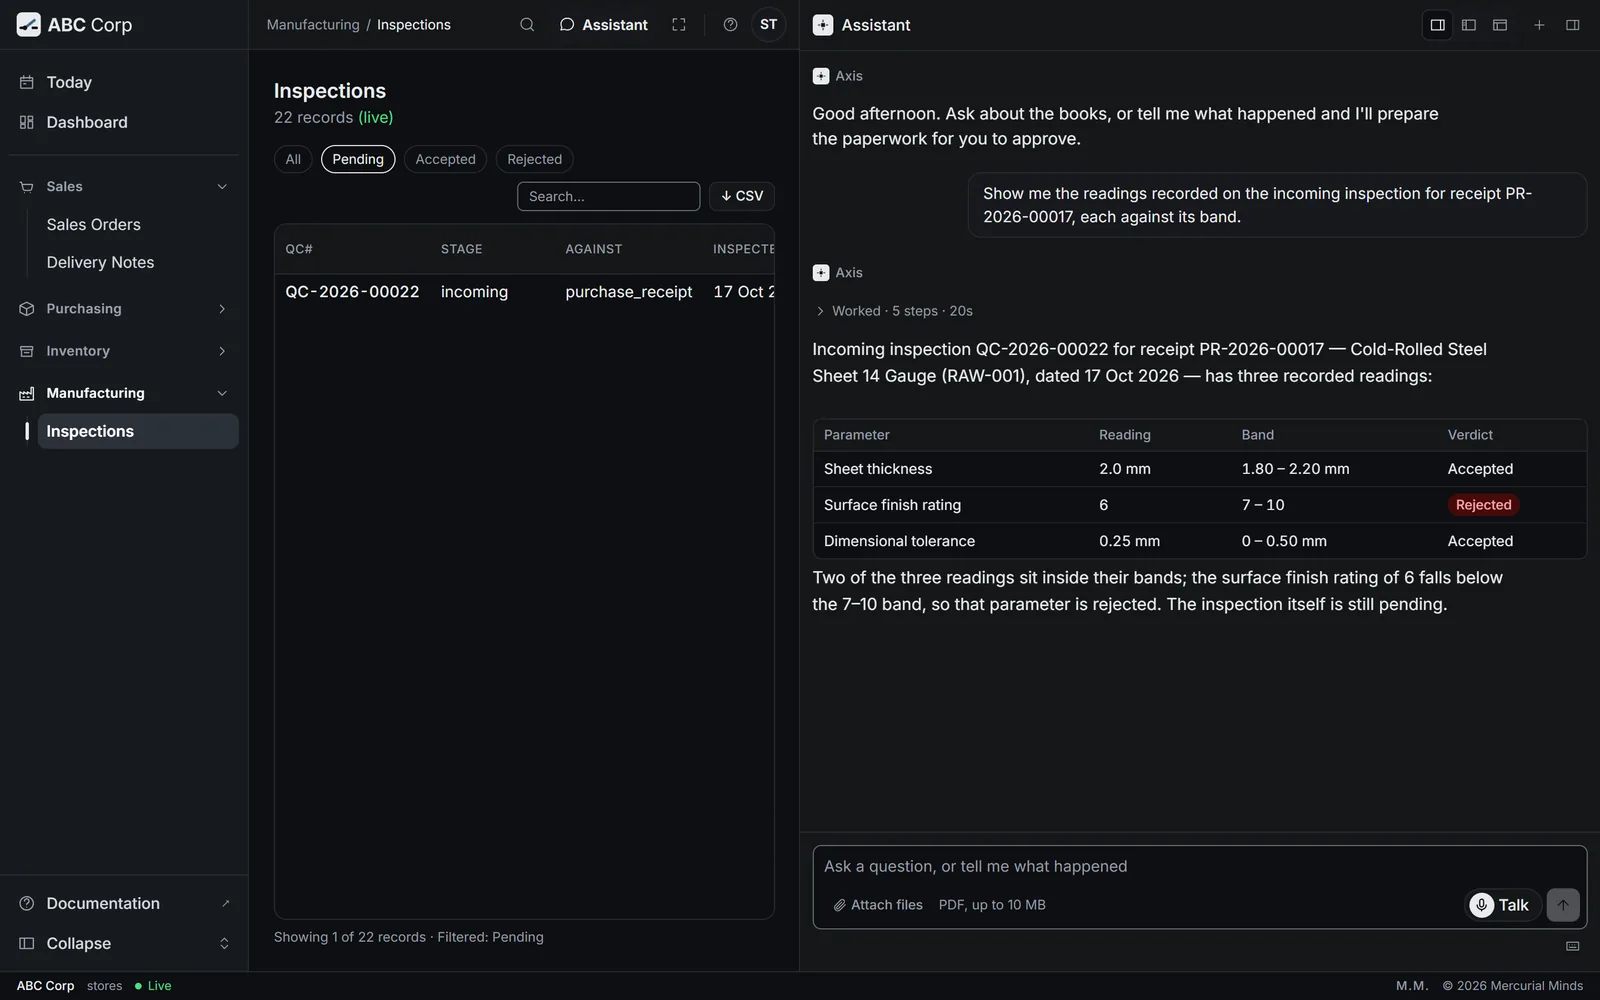Collapse the Sales section

pos(124,187)
